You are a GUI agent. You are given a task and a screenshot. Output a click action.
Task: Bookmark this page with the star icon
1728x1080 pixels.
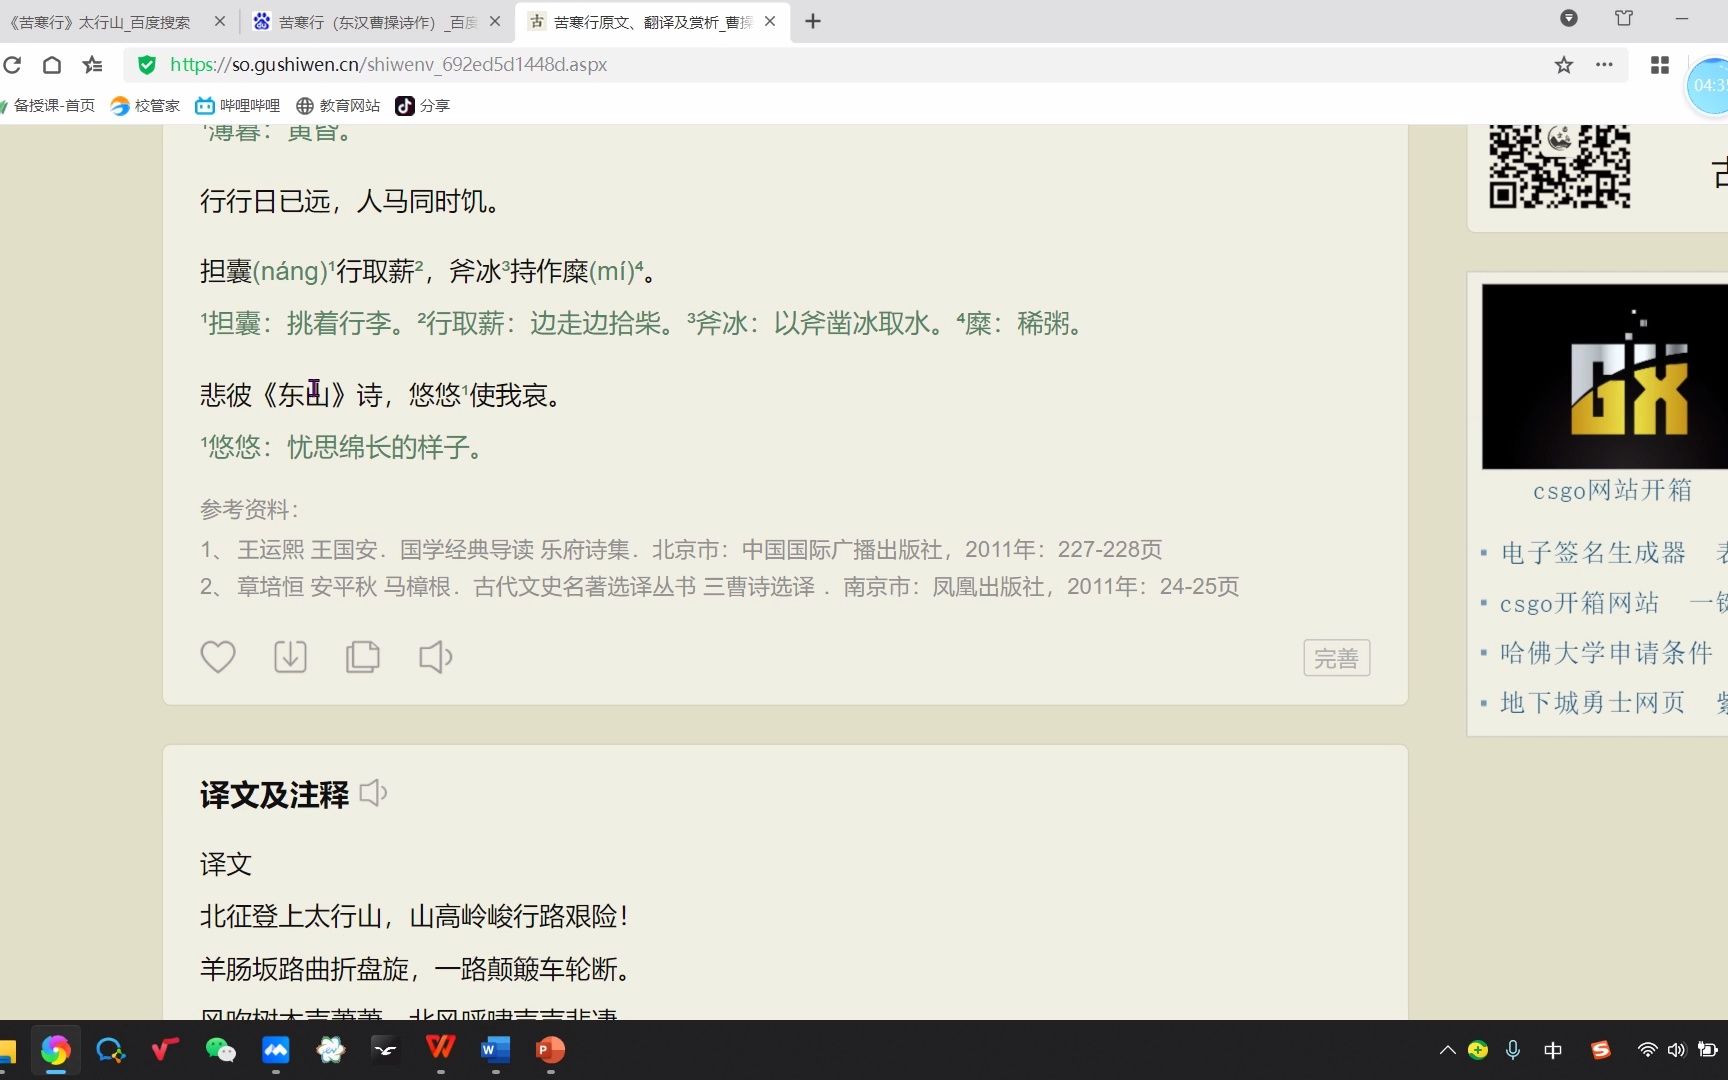pos(1564,65)
